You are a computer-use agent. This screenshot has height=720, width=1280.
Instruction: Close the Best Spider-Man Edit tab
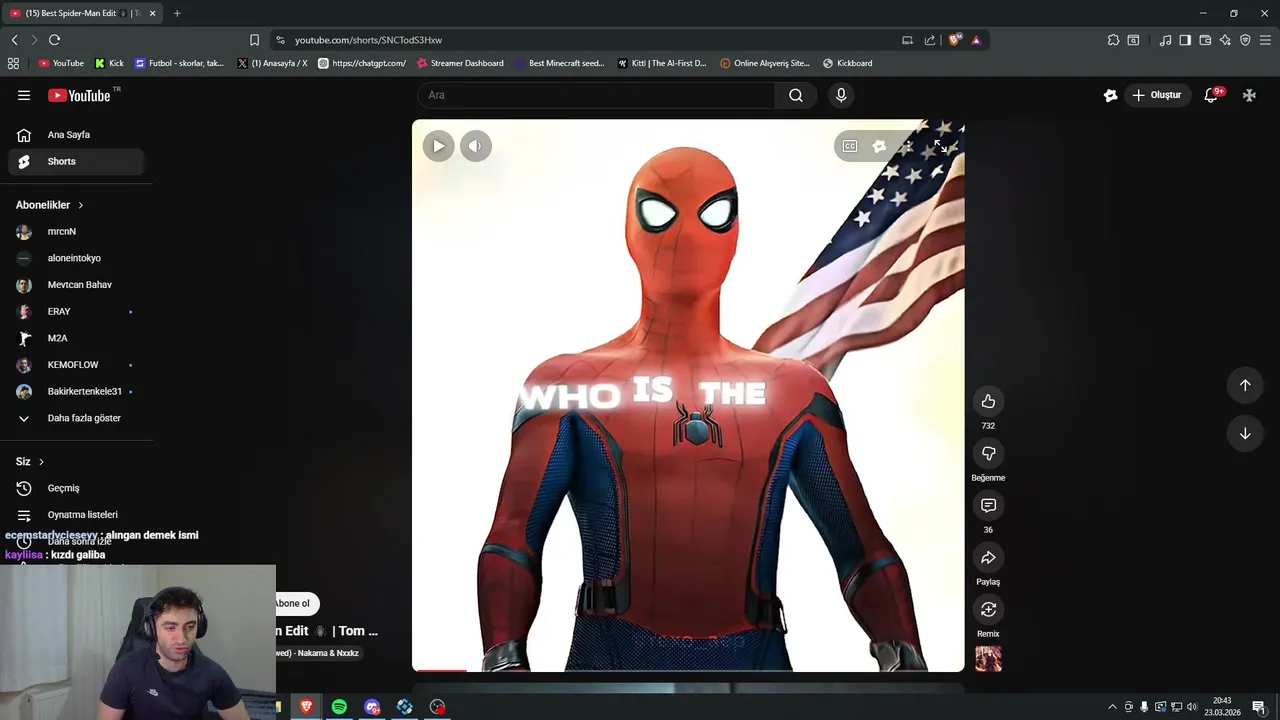(x=152, y=13)
